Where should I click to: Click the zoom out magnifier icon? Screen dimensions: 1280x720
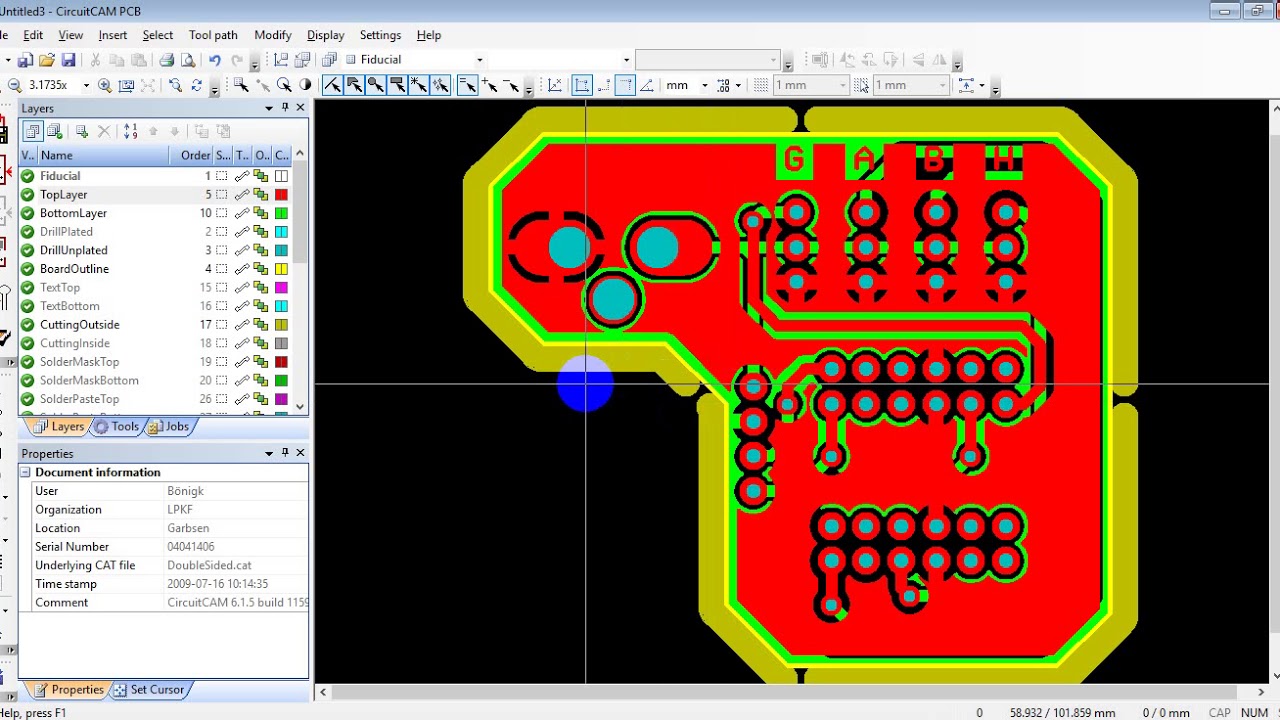[15, 85]
